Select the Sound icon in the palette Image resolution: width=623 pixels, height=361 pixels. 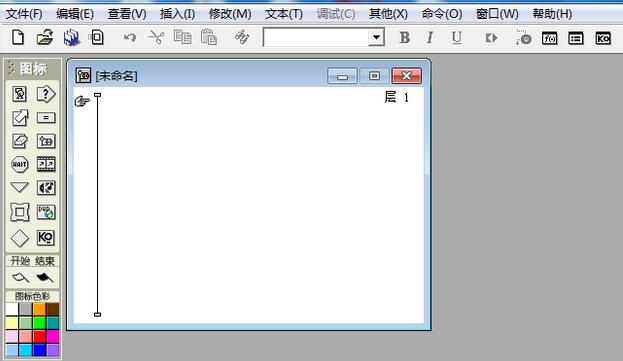(46, 188)
